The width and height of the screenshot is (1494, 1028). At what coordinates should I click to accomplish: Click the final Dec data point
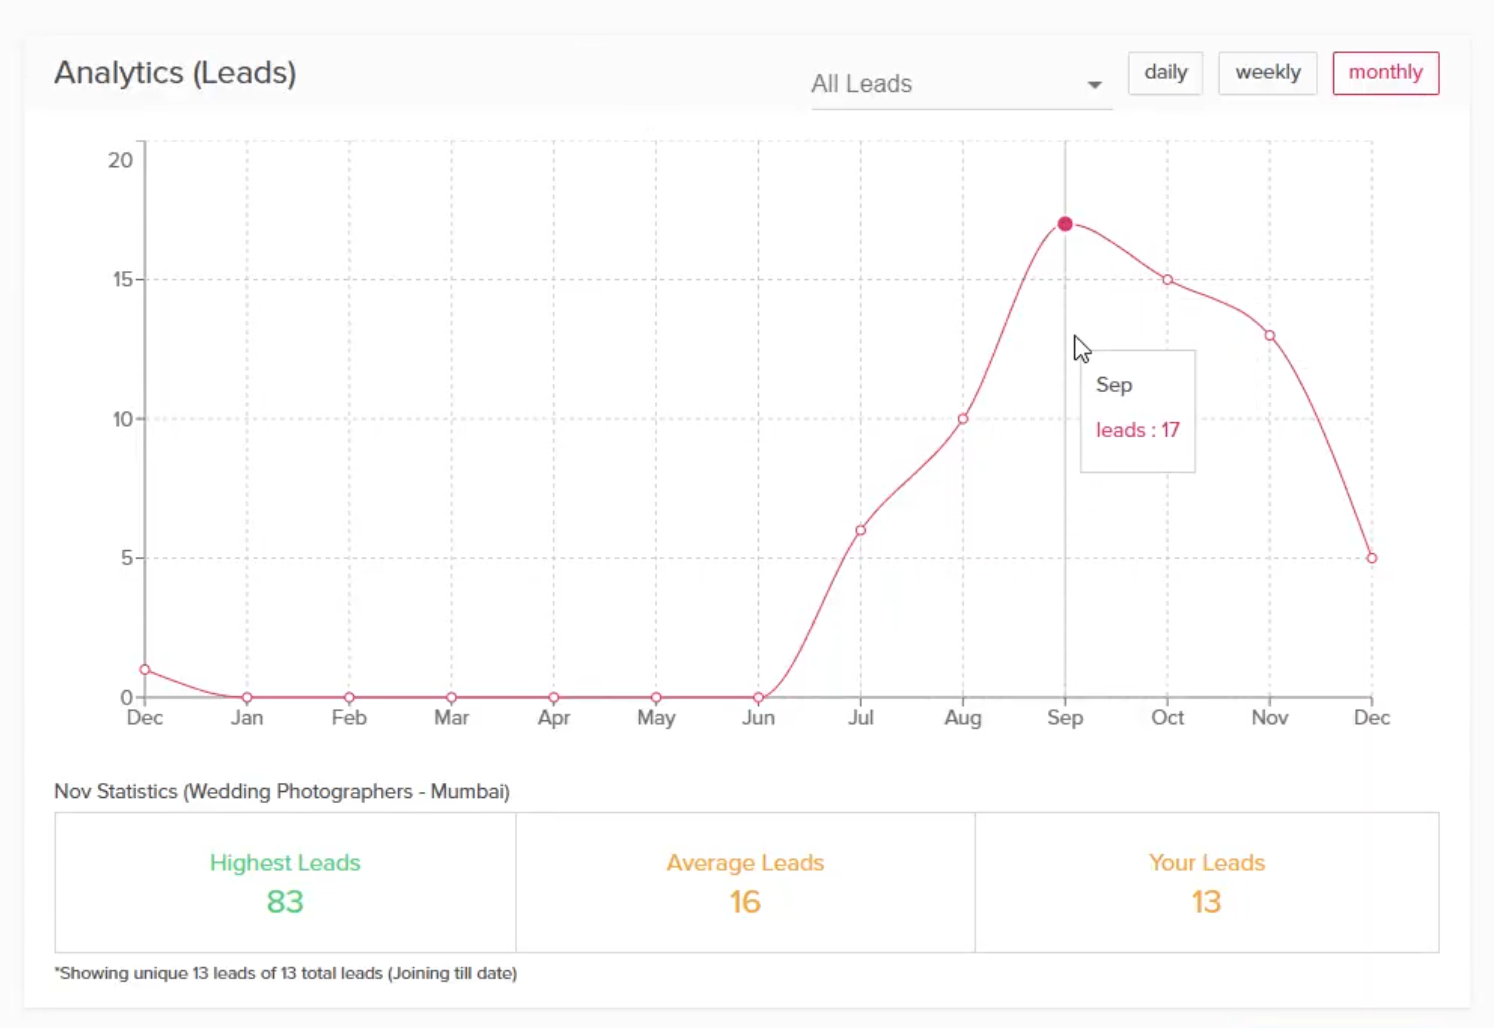point(1372,558)
